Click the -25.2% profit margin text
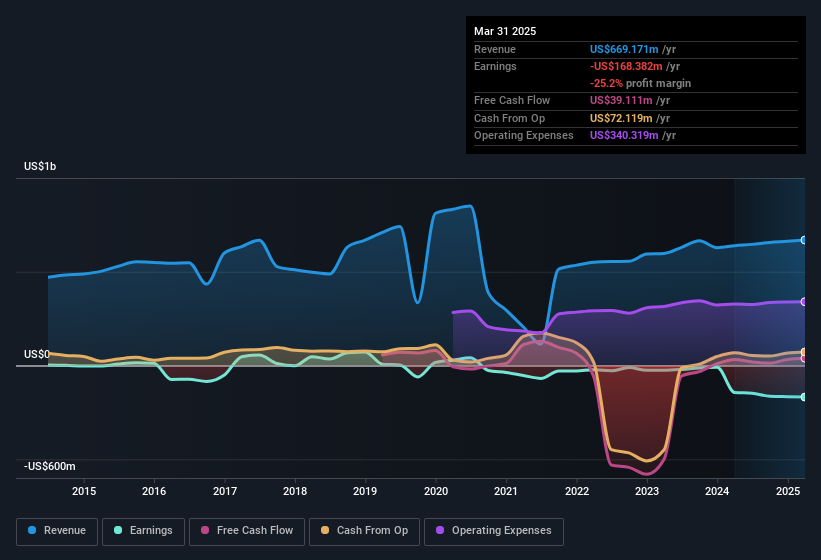821x560 pixels. 640,83
